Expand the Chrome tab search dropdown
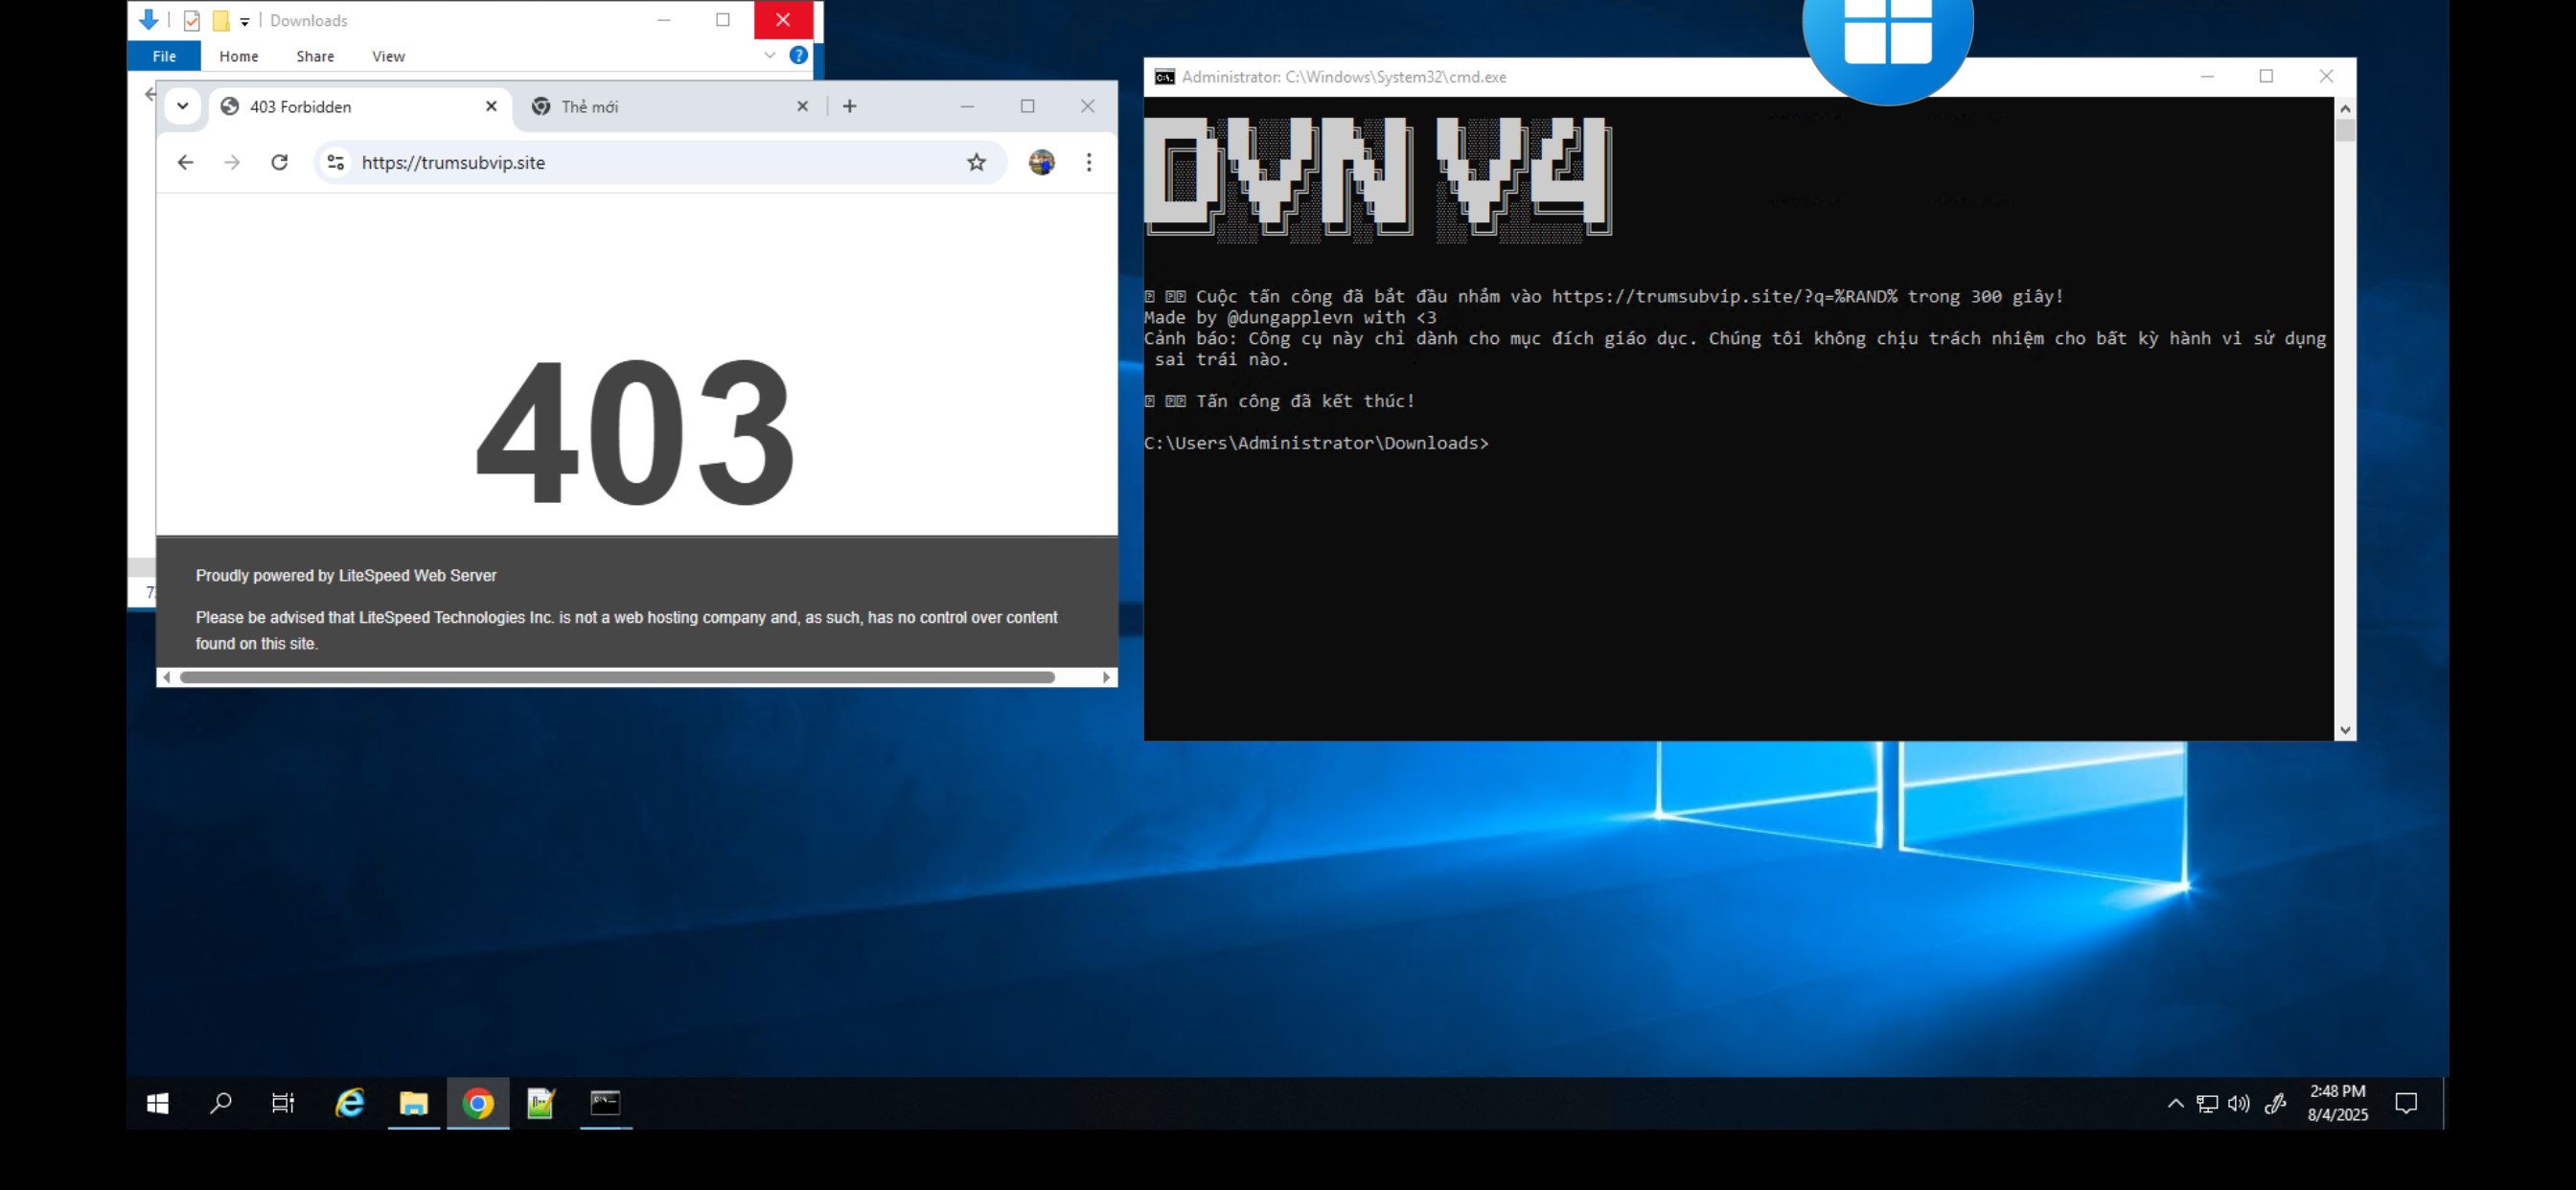 [183, 106]
